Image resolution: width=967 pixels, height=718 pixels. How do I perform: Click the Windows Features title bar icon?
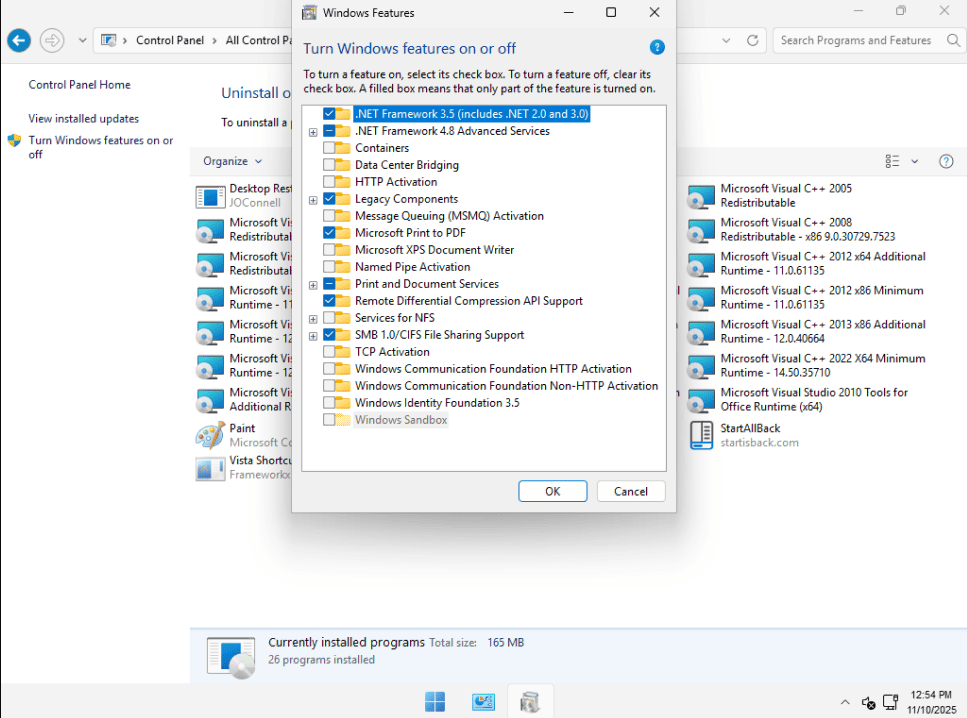click(309, 12)
